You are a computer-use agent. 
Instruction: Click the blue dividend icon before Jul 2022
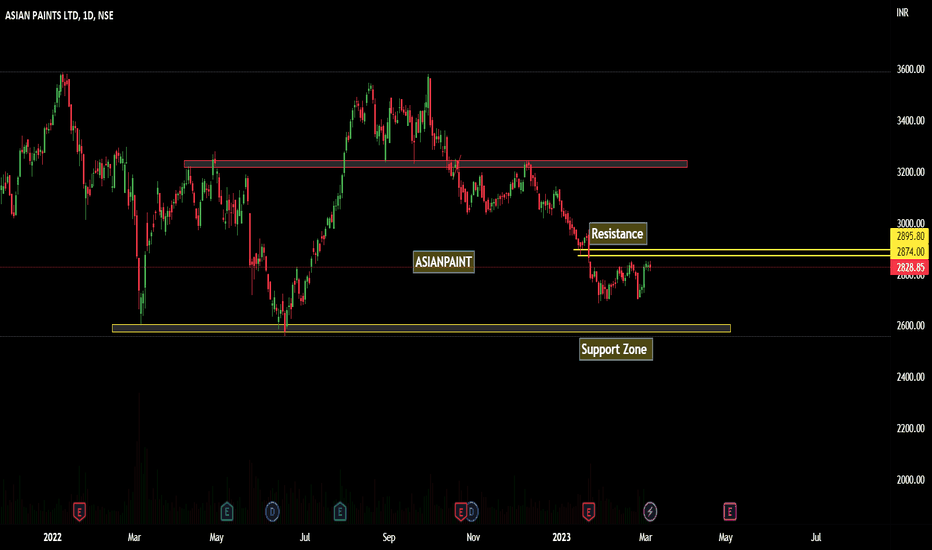pos(272,511)
